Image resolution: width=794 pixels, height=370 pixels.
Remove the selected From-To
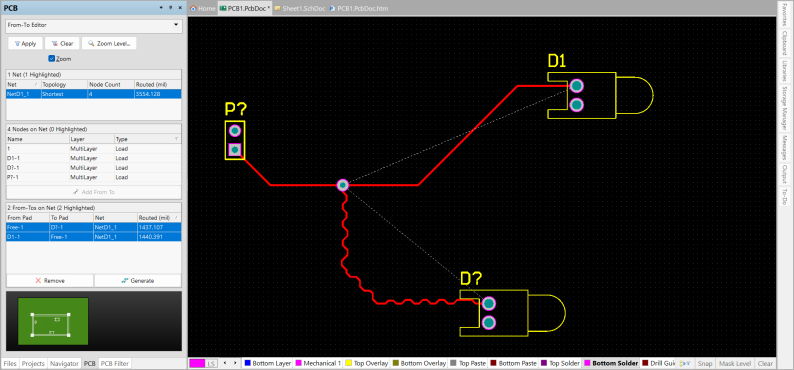tap(50, 280)
